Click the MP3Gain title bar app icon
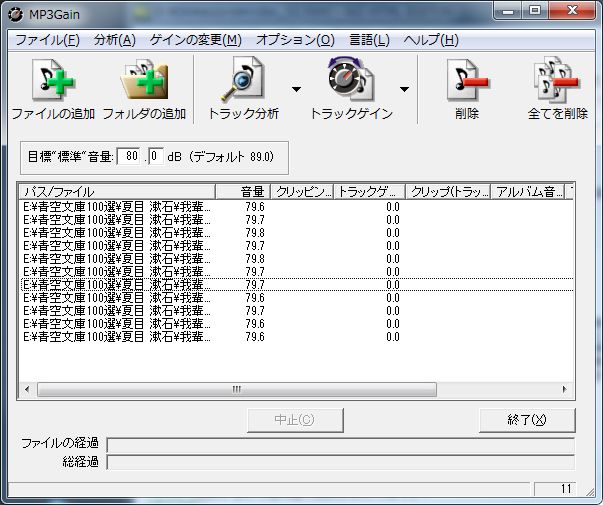The width and height of the screenshot is (603, 505). tap(16, 15)
